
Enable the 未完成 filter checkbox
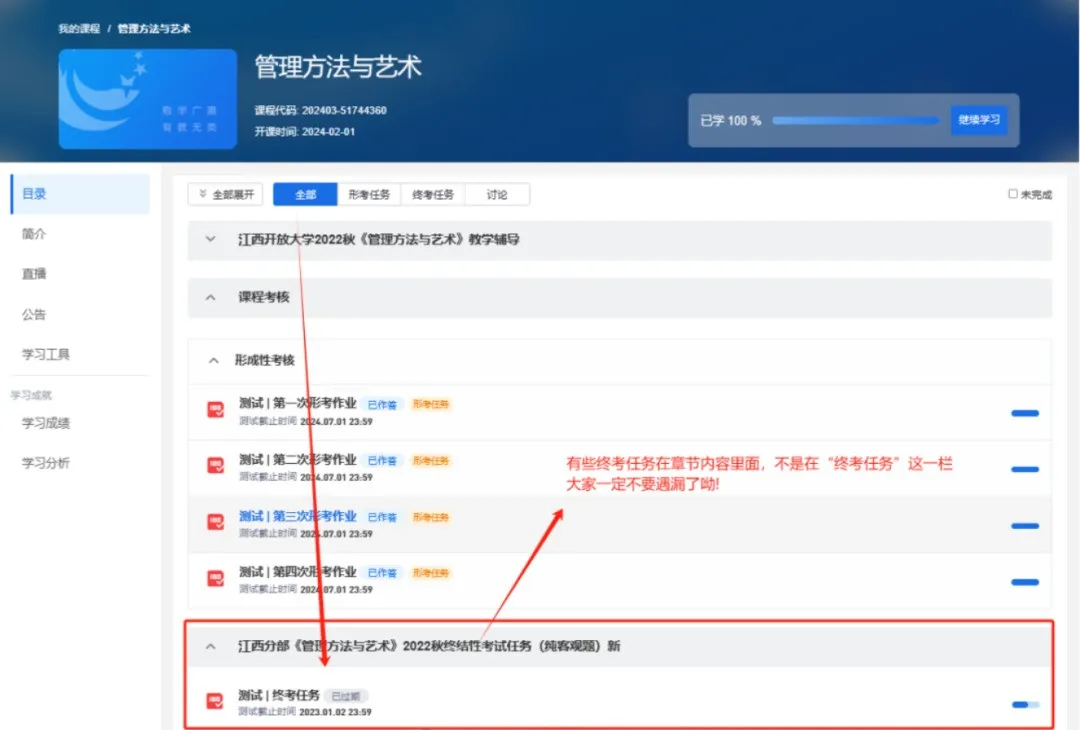(1014, 194)
